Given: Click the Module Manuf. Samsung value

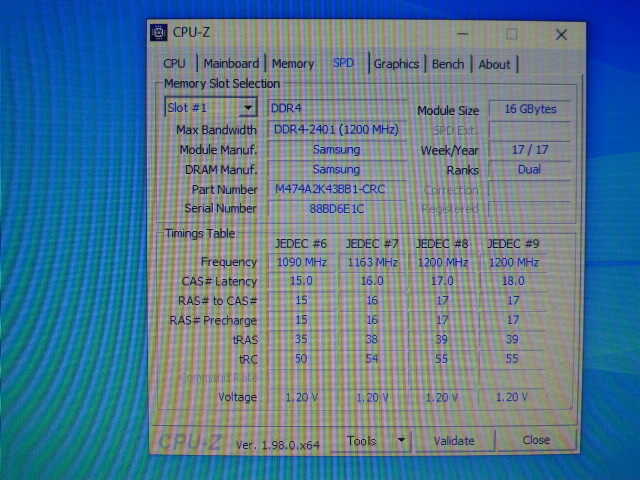Looking at the screenshot, I should pos(337,149).
